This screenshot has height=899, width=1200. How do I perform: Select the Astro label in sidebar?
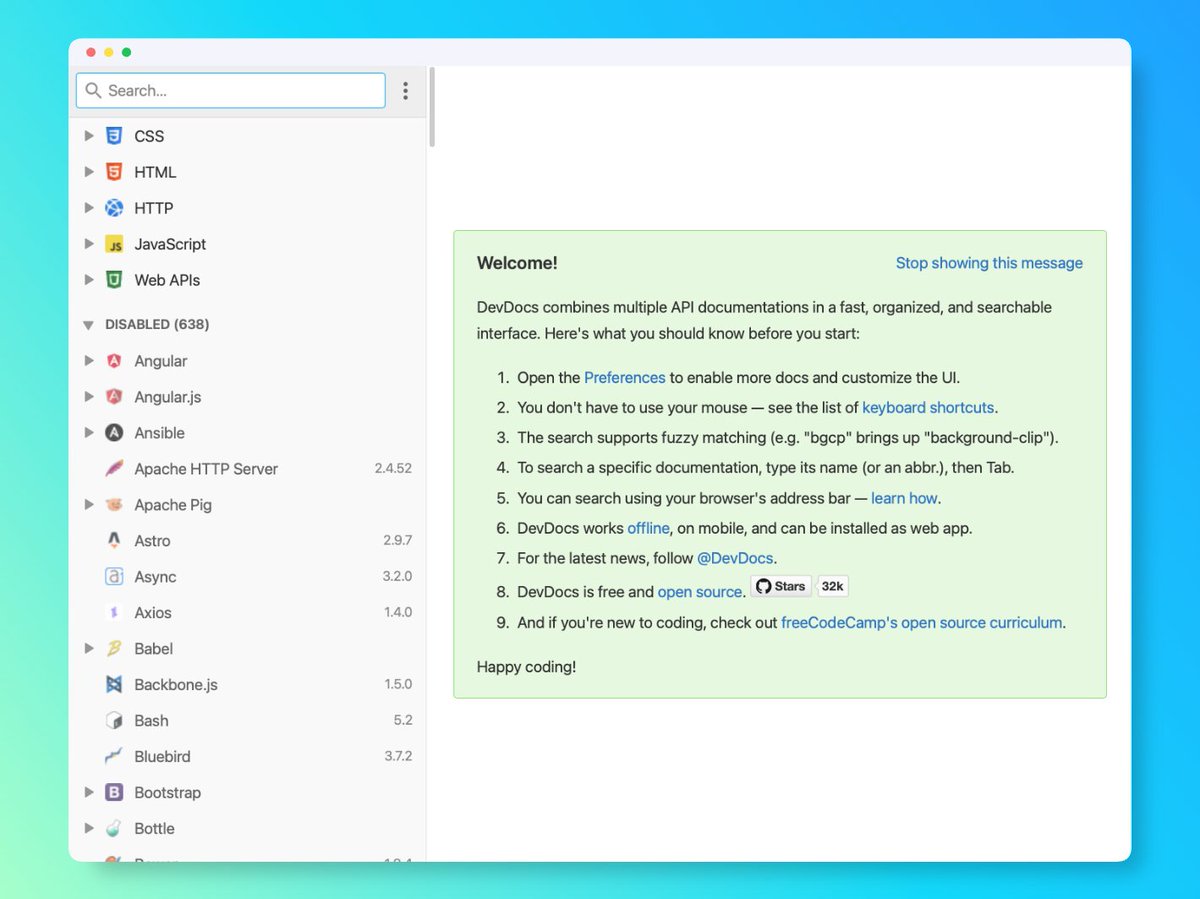pos(152,541)
